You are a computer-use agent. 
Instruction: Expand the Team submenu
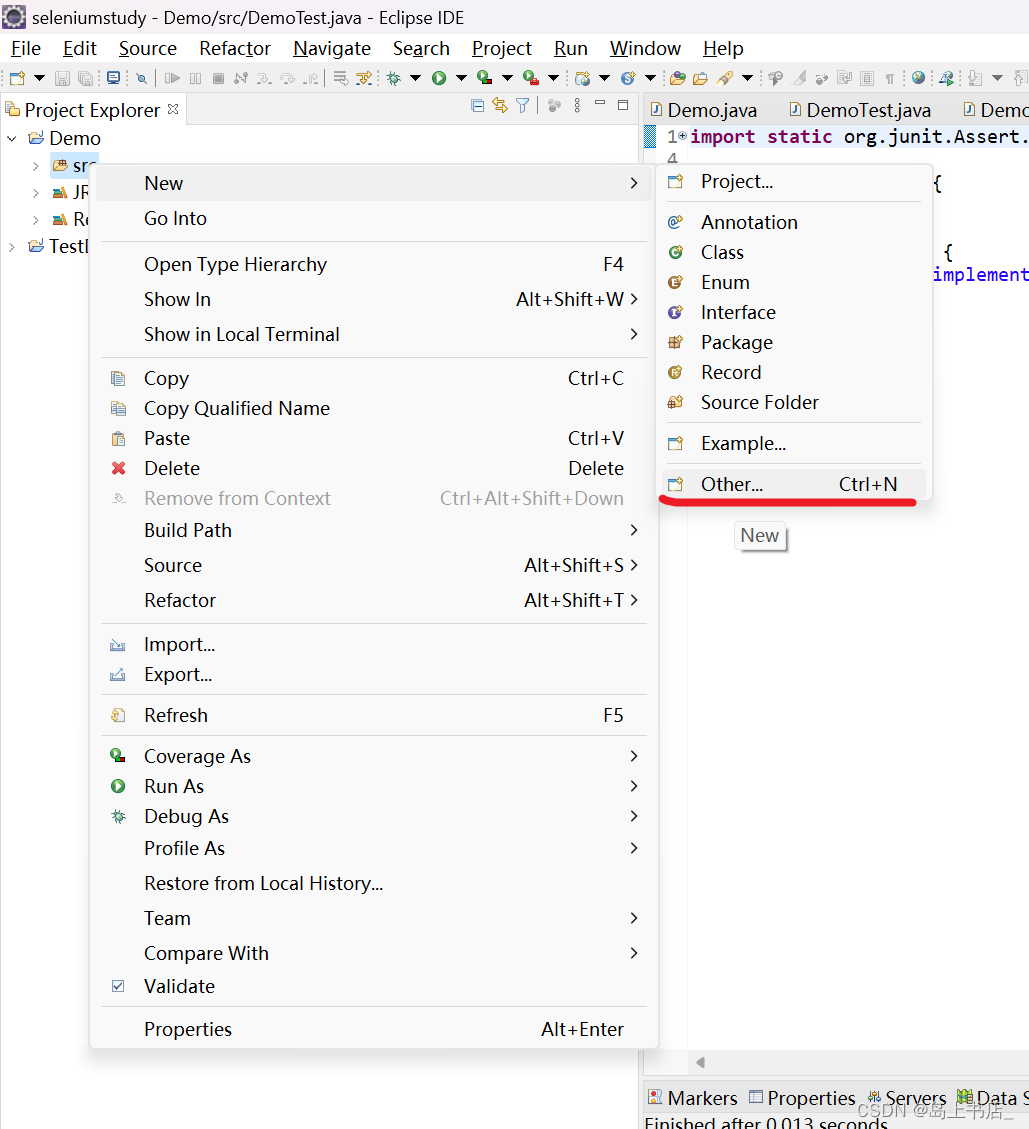(634, 918)
